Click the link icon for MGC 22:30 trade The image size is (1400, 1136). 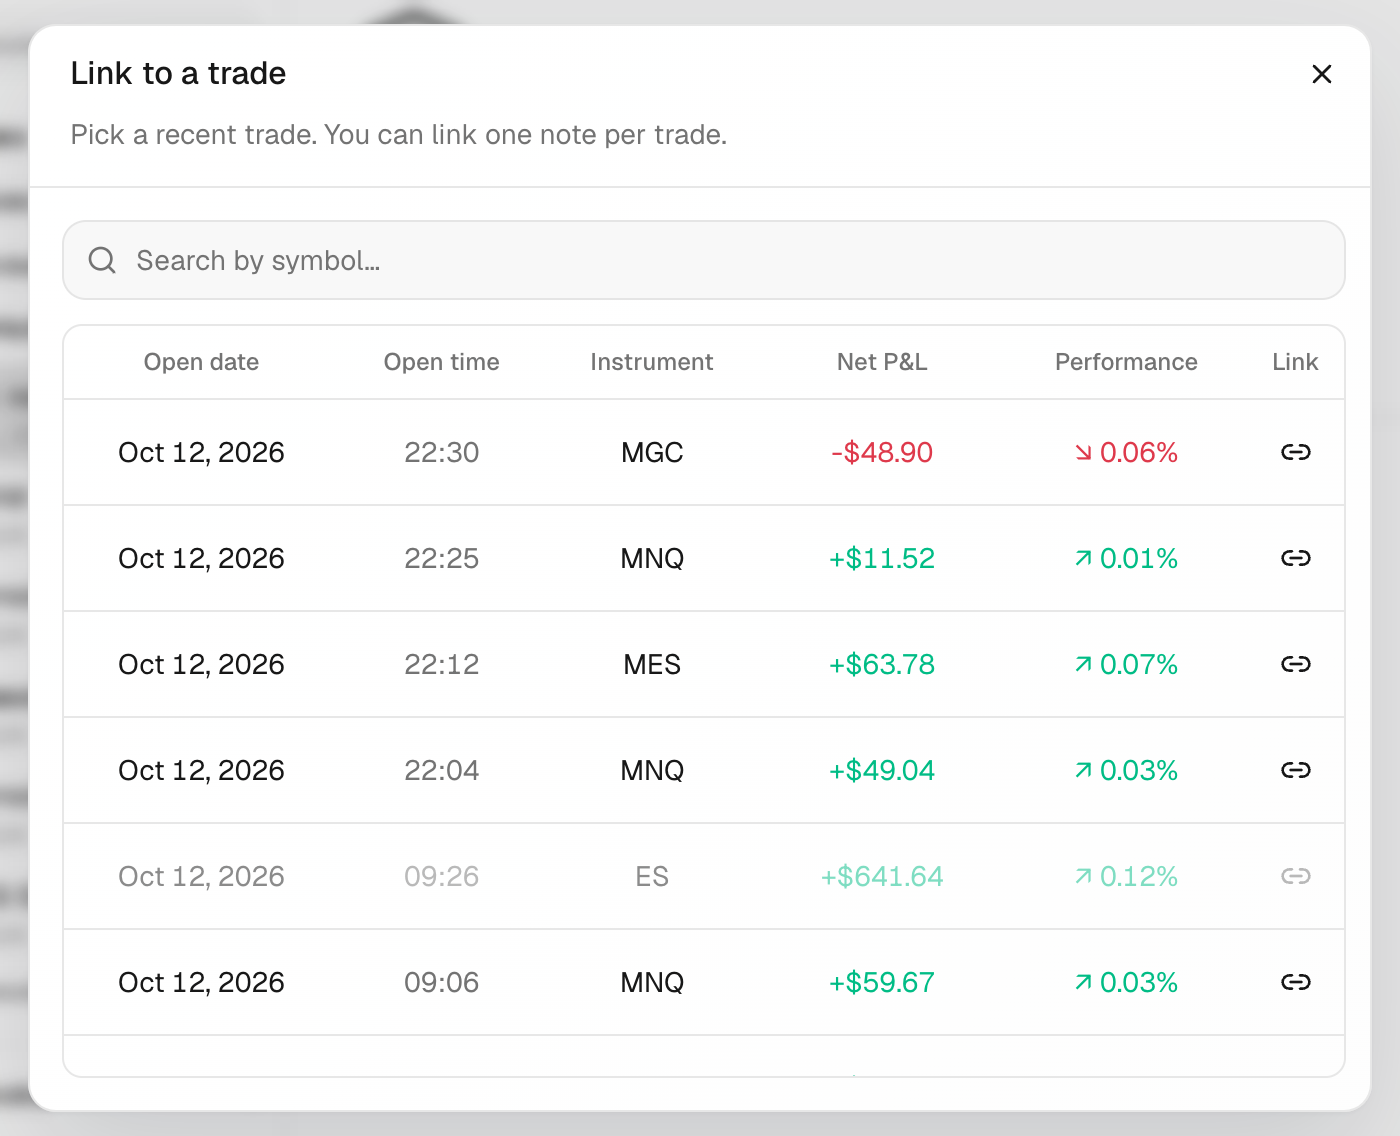point(1295,452)
